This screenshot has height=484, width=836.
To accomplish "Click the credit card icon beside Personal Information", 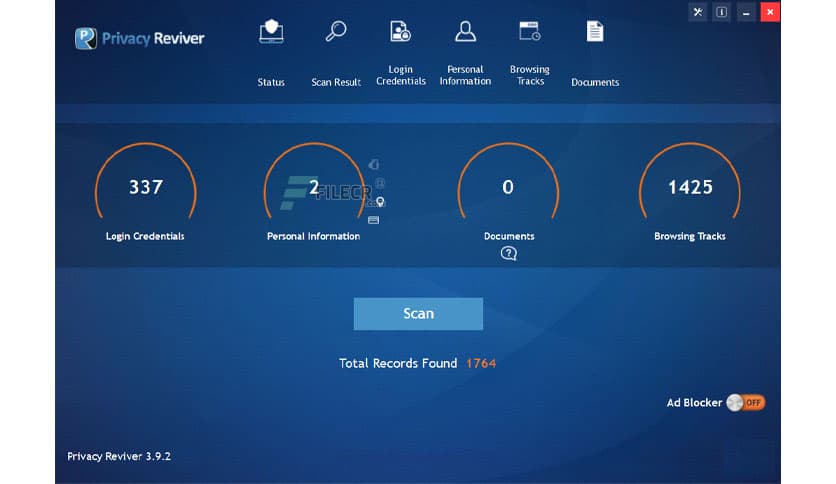I will [x=373, y=220].
